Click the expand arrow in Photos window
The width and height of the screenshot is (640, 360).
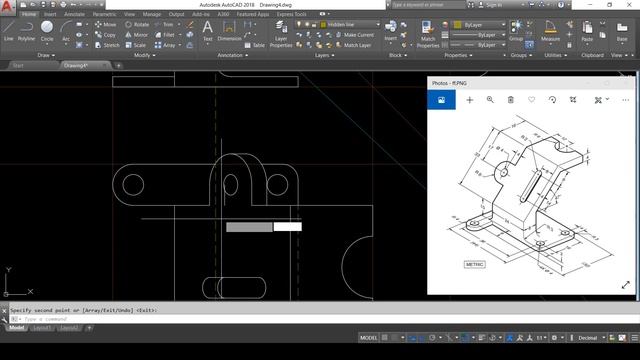click(x=625, y=285)
